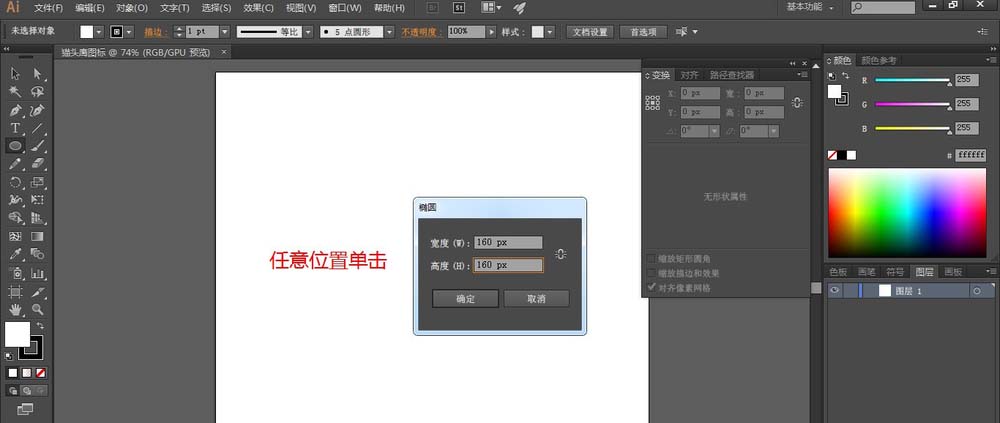Select the Pencil tool
Viewport: 1000px width, 423px height.
click(15, 164)
